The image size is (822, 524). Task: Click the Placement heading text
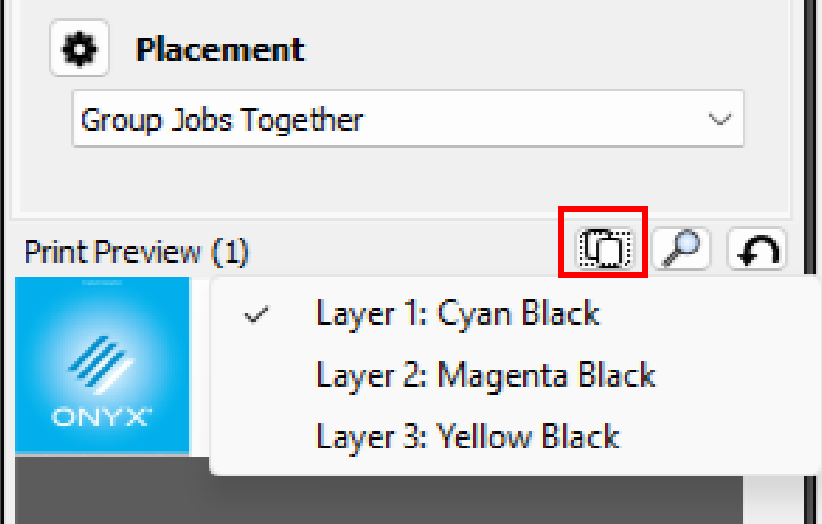[220, 50]
